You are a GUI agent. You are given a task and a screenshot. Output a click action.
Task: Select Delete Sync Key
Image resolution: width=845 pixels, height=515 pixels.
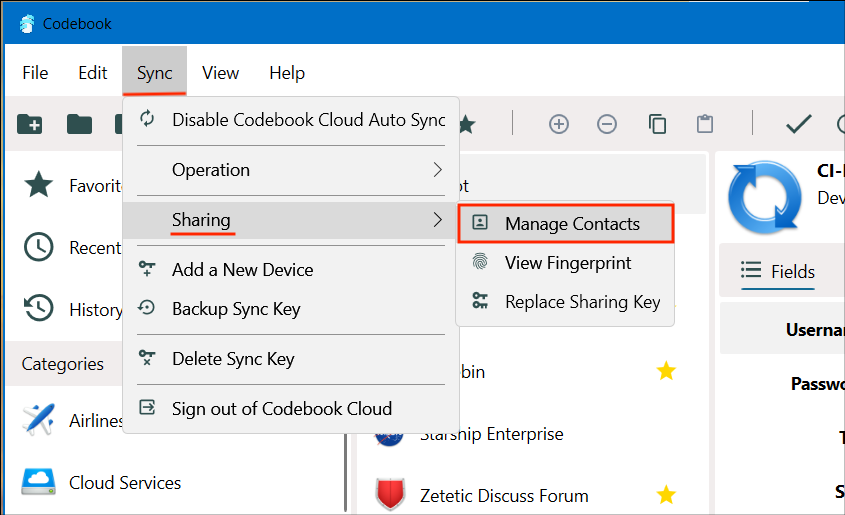point(291,359)
